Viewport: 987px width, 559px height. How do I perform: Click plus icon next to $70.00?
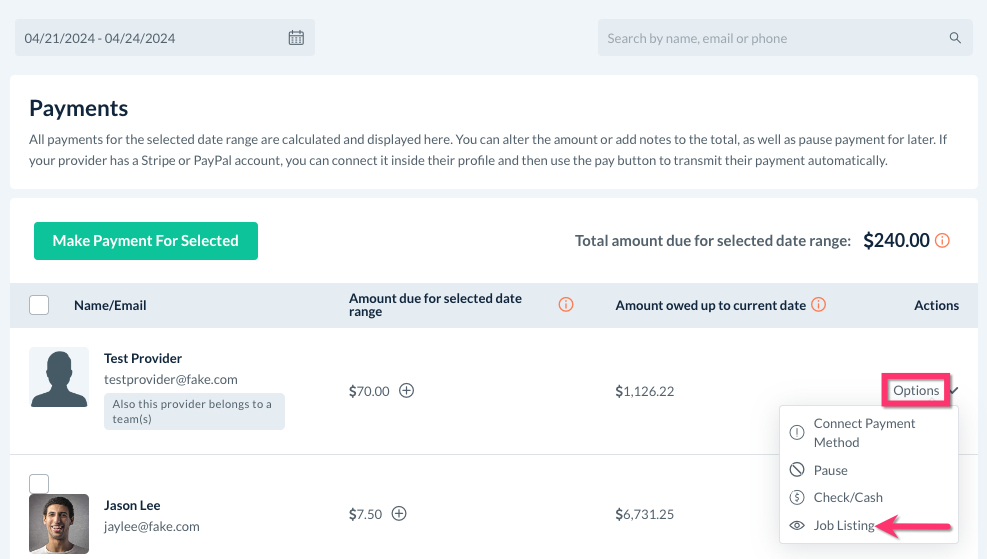407,391
